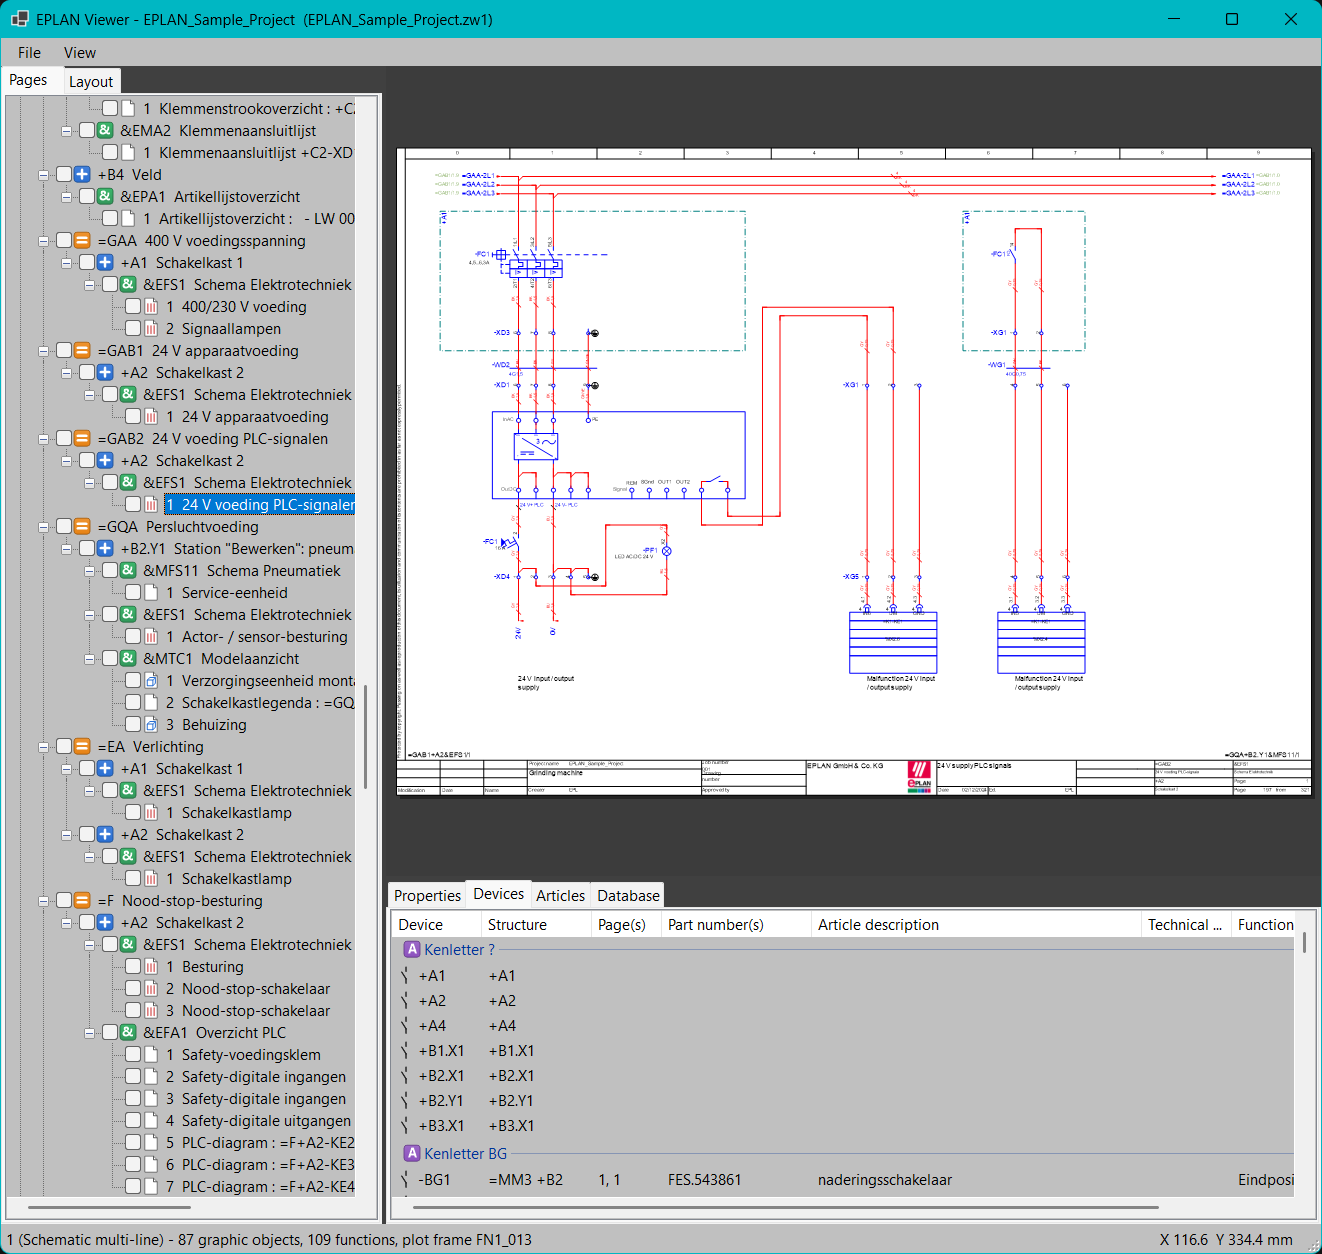This screenshot has height=1254, width=1322.
Task: Open the File menu
Action: [x=29, y=53]
